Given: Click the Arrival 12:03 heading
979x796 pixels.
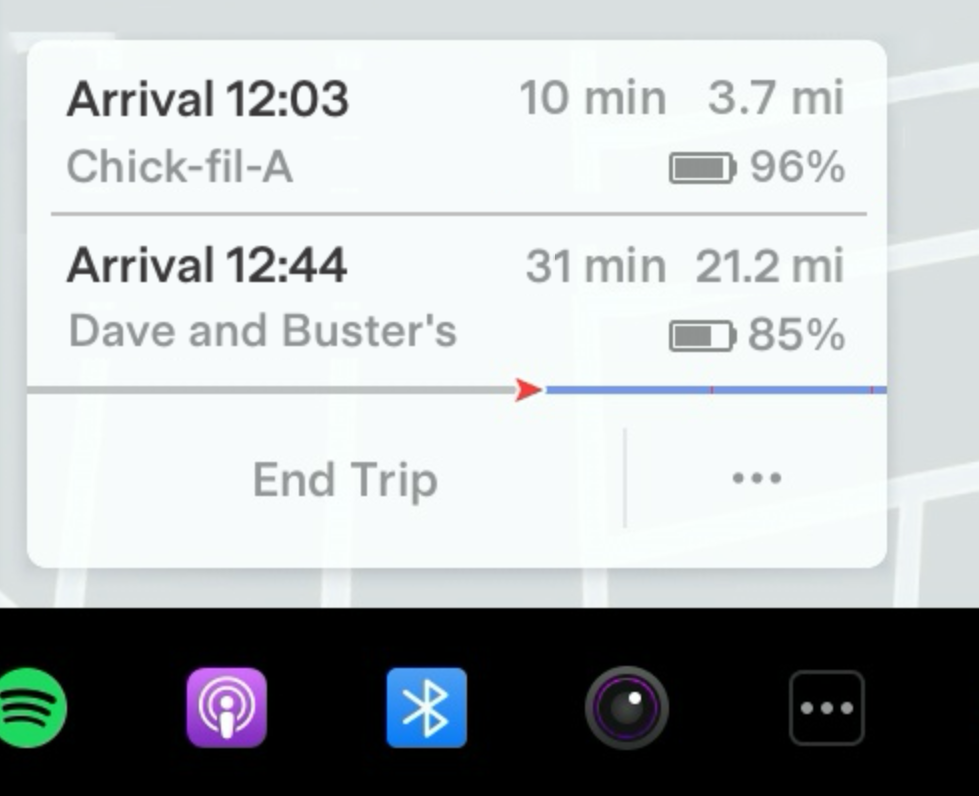Looking at the screenshot, I should (x=207, y=99).
